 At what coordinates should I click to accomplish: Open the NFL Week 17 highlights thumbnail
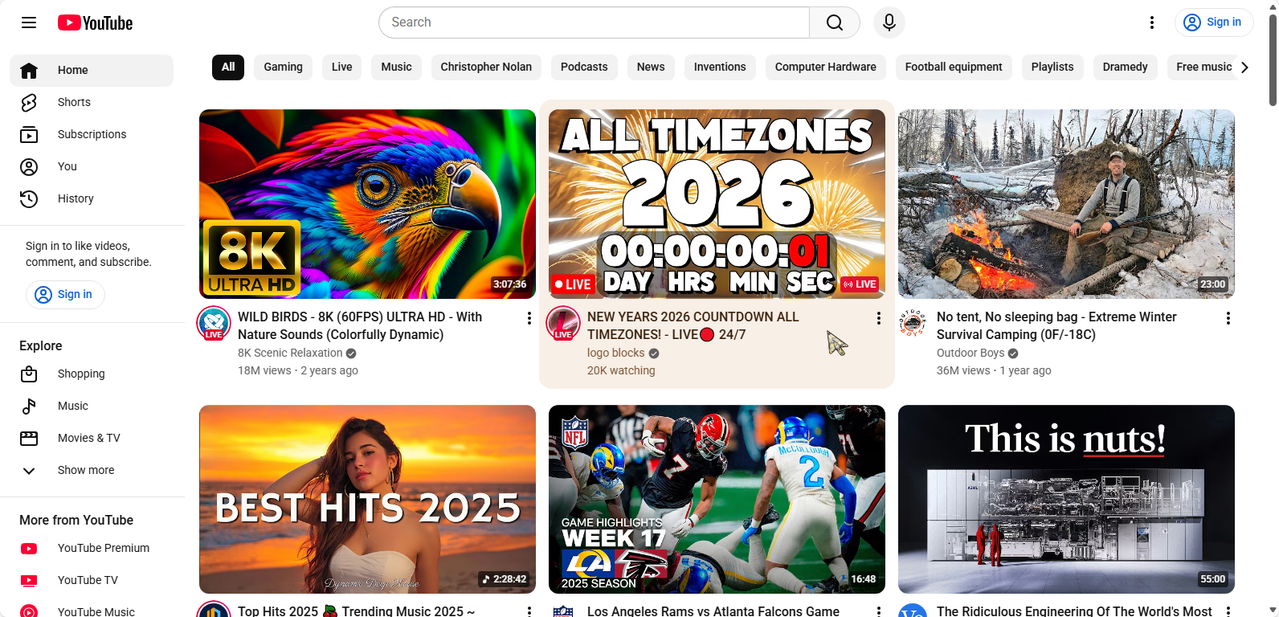(717, 499)
